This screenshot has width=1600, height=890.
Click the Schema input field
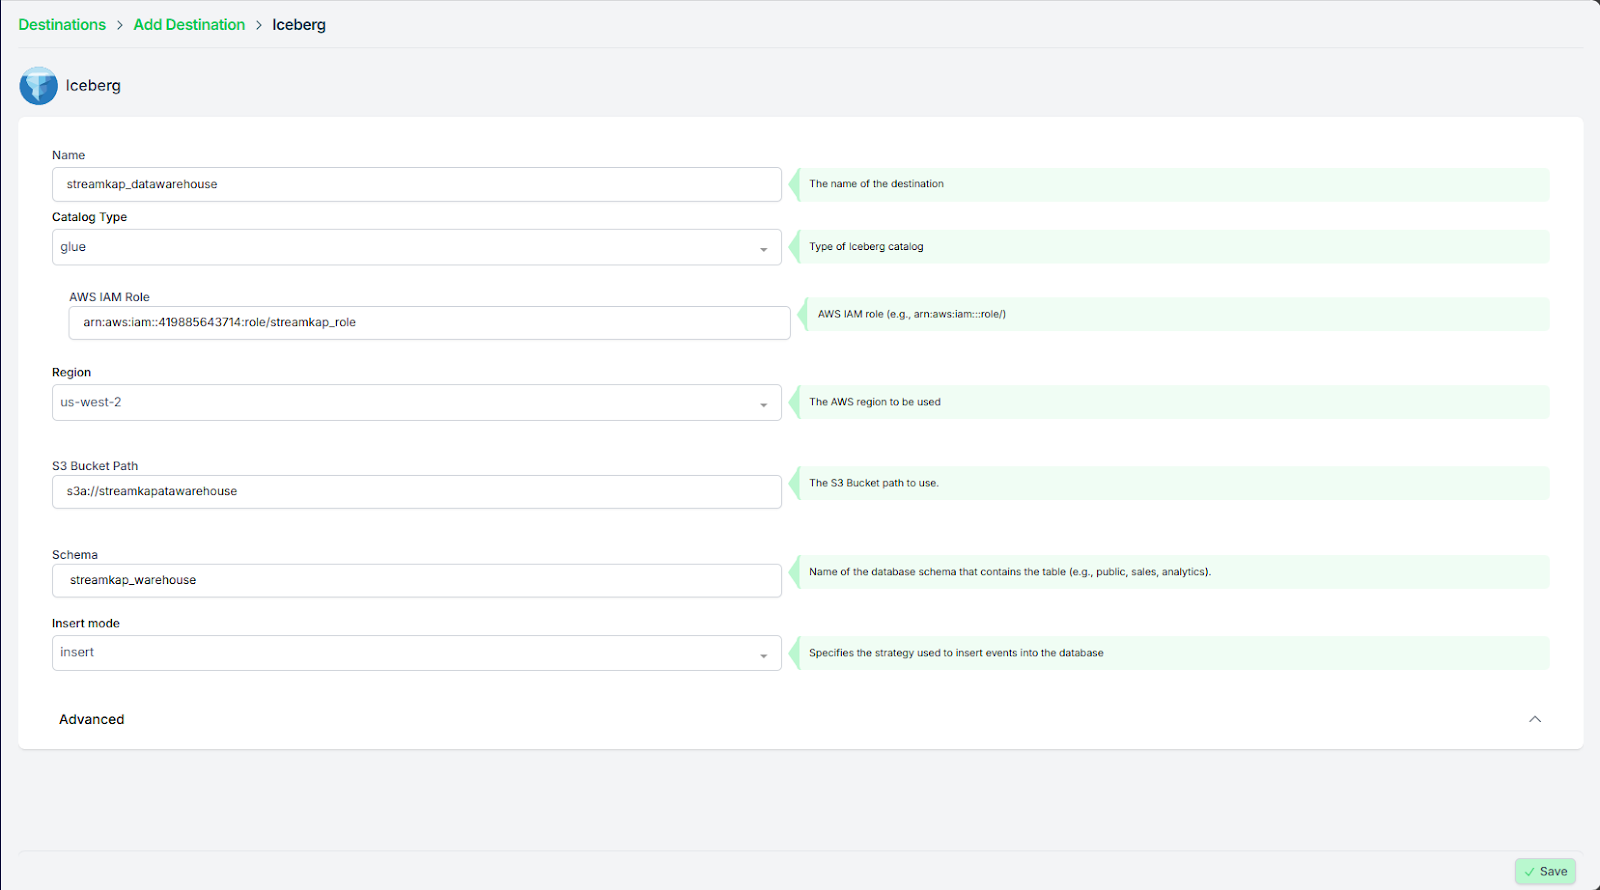pos(417,581)
